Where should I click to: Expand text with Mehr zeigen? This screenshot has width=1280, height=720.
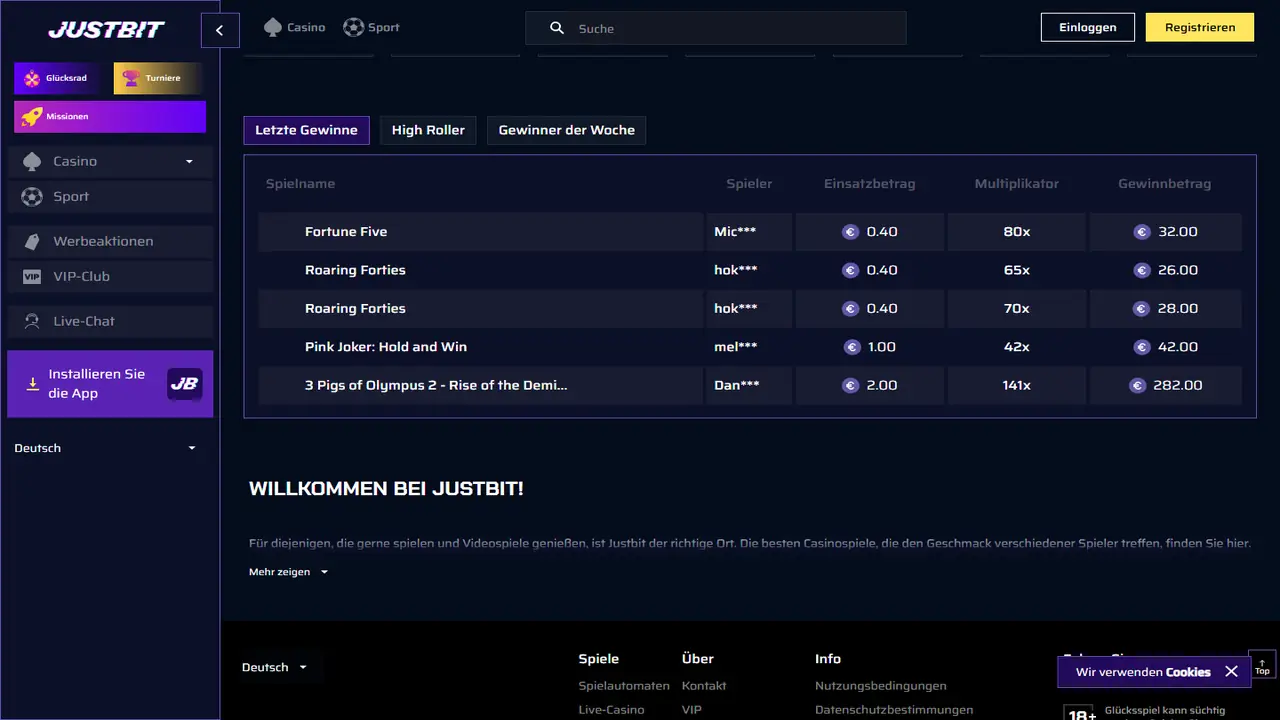288,572
